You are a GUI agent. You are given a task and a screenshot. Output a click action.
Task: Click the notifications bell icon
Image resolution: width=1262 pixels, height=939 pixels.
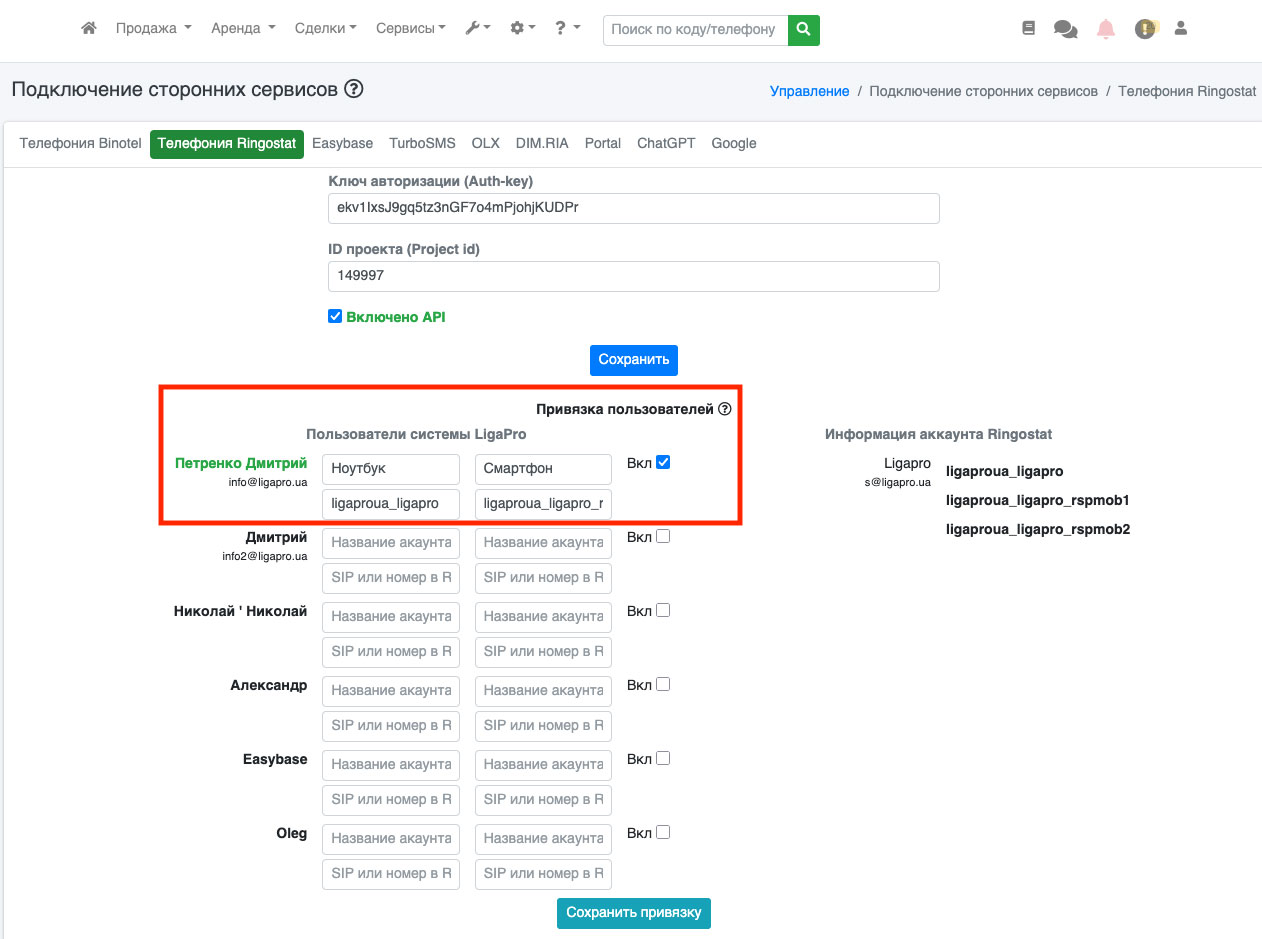[1106, 29]
